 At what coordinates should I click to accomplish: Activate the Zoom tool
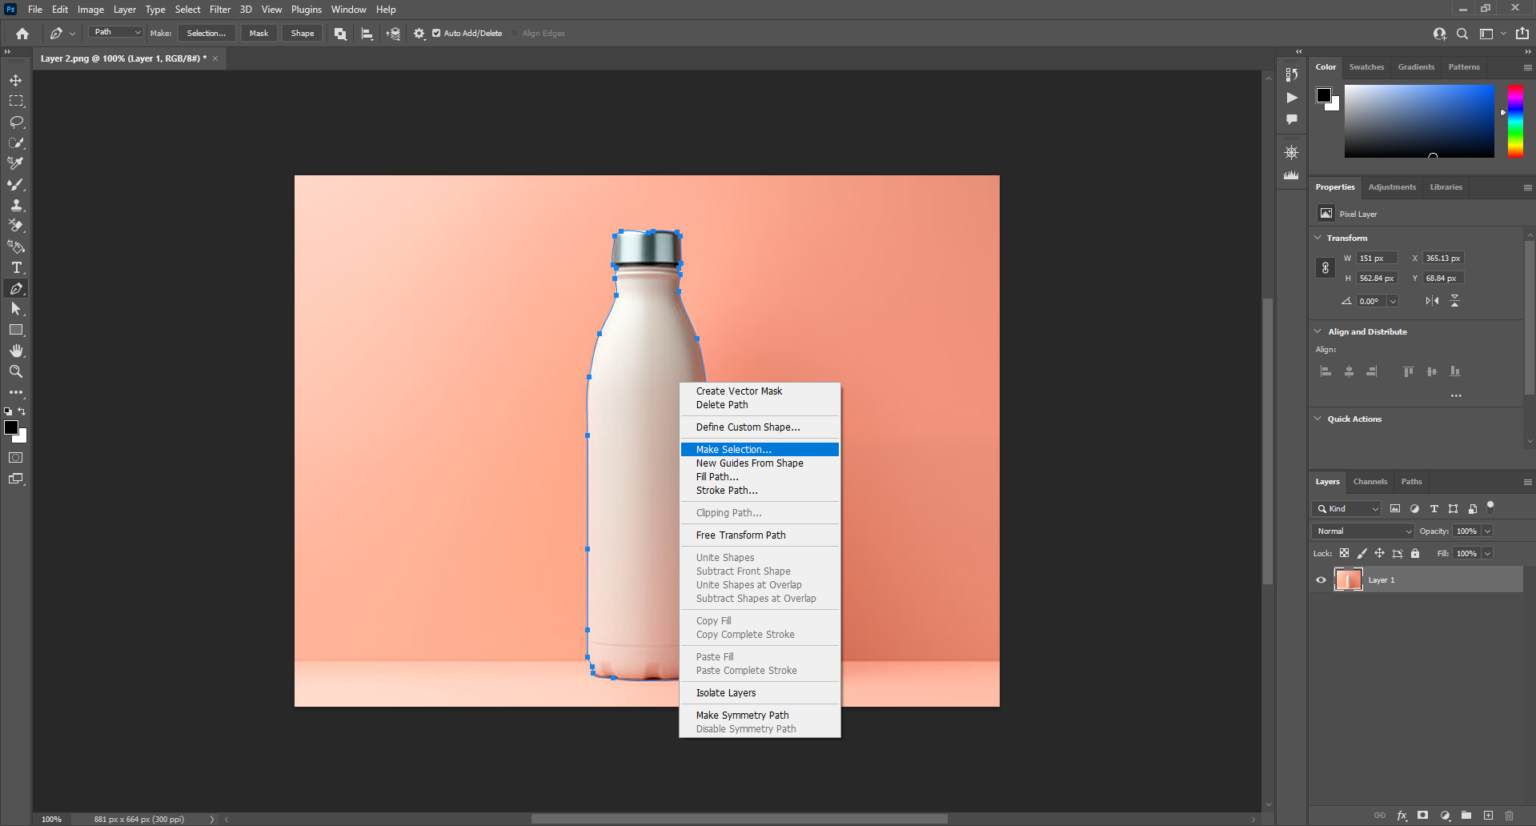point(15,371)
